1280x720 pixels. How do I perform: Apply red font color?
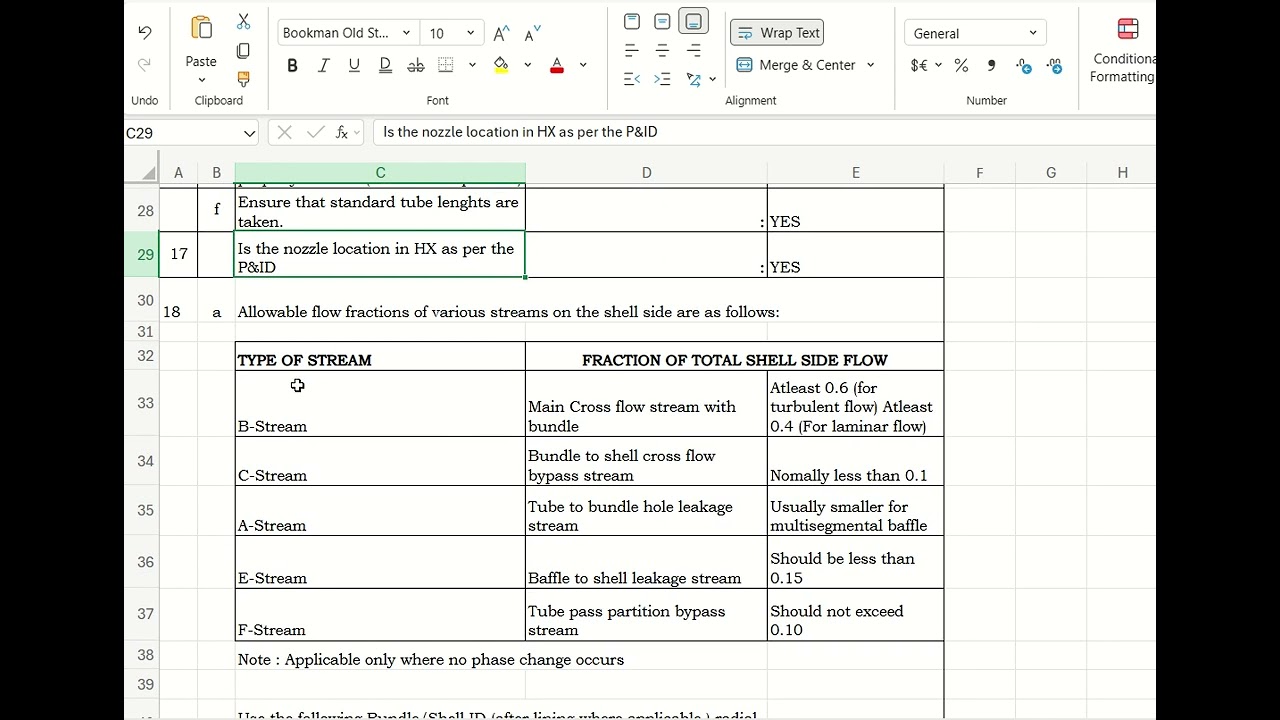tap(557, 65)
